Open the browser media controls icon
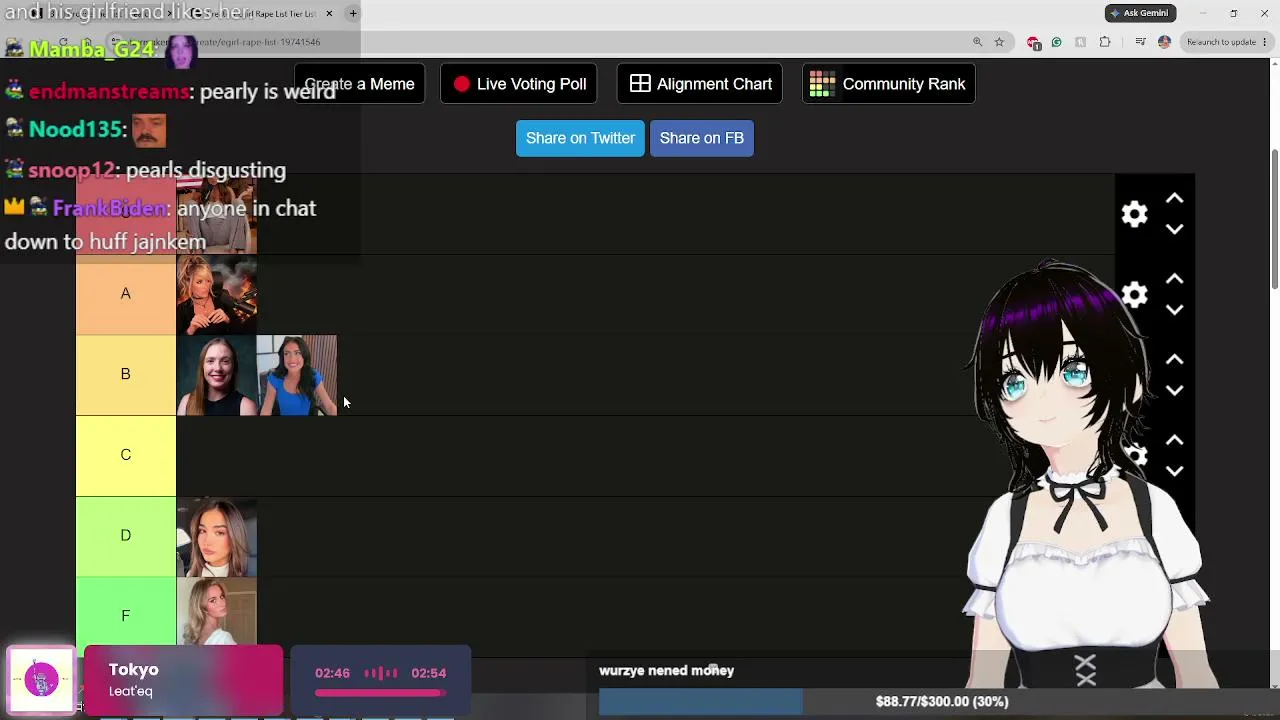Screen dimensions: 1280x720 click(1141, 42)
